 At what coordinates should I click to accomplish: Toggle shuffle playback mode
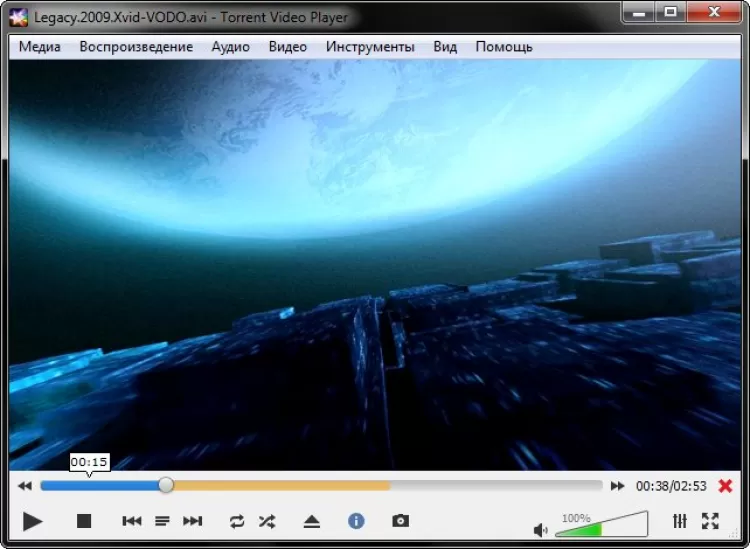(x=267, y=521)
